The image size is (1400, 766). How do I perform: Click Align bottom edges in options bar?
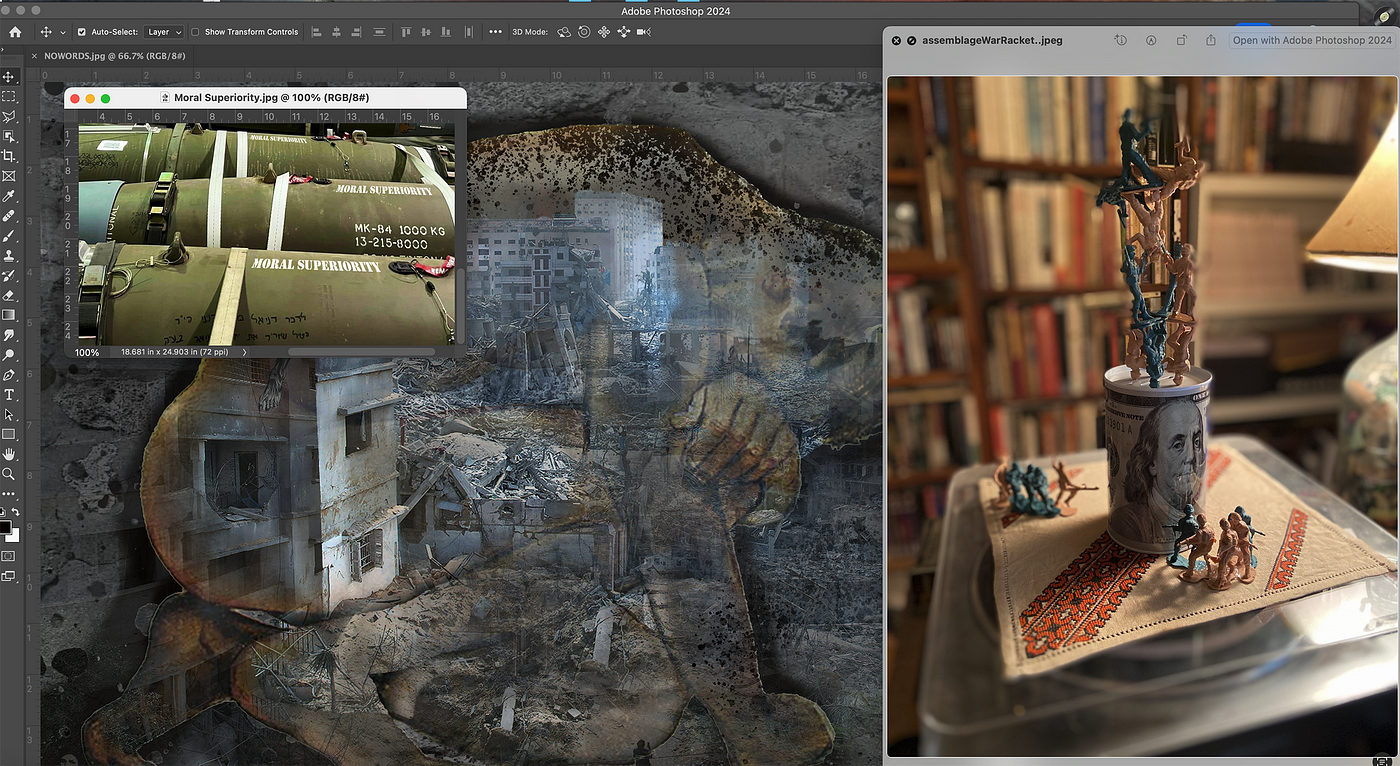pyautogui.click(x=446, y=32)
